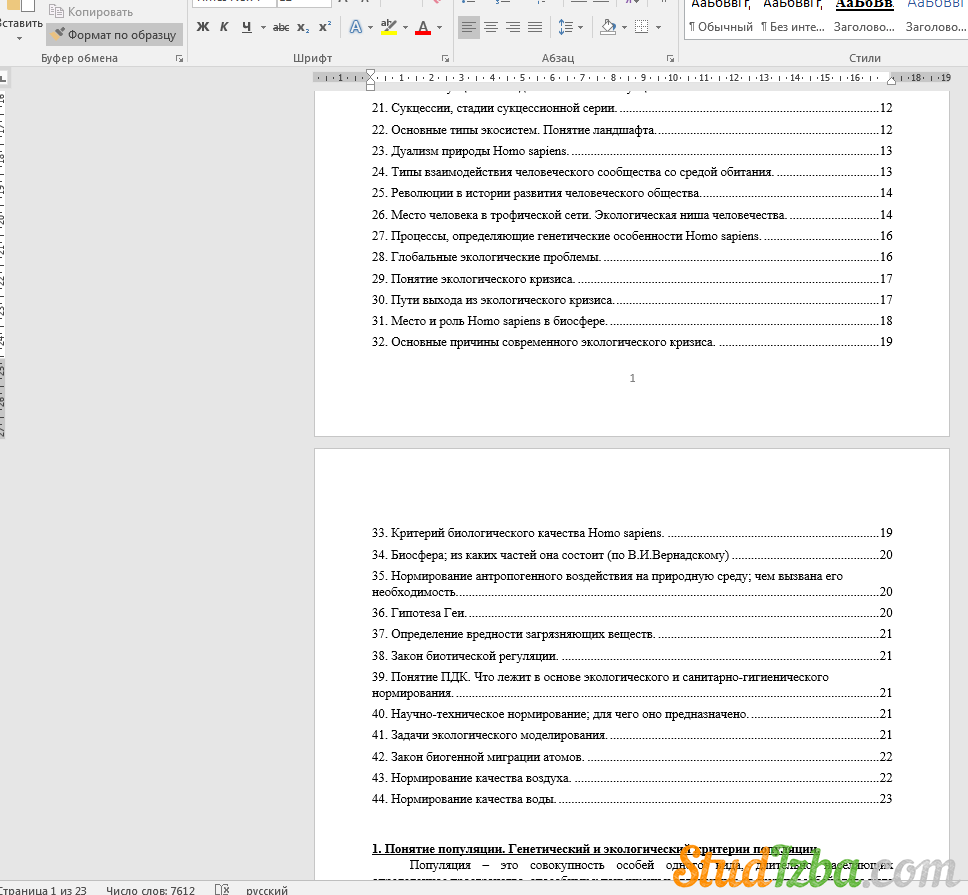Expand the font color dropdown arrow

(x=440, y=27)
